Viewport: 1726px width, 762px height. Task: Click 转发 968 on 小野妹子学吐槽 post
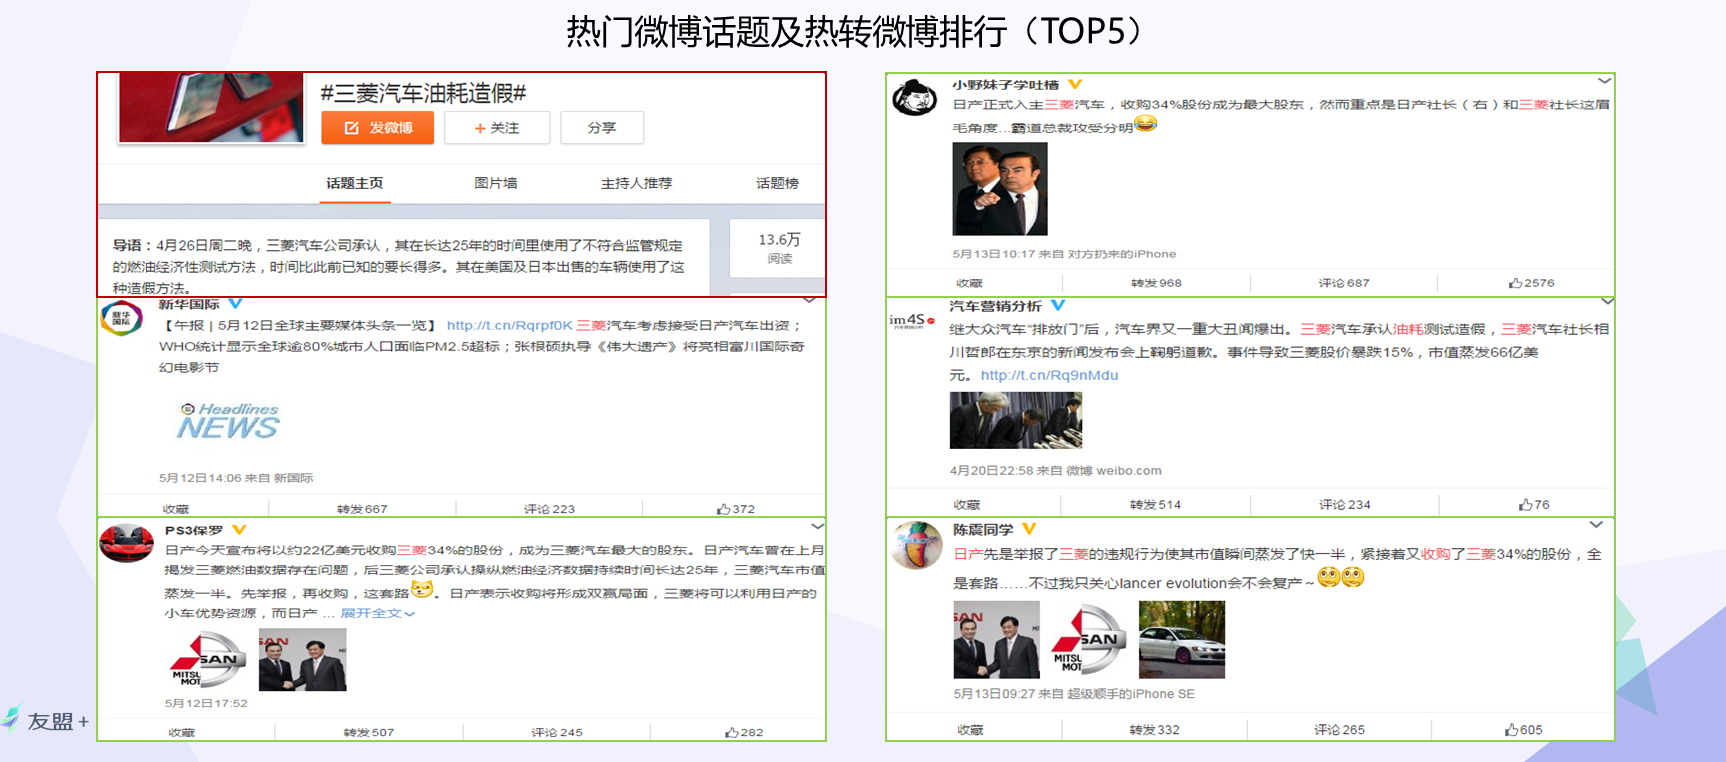click(1156, 283)
